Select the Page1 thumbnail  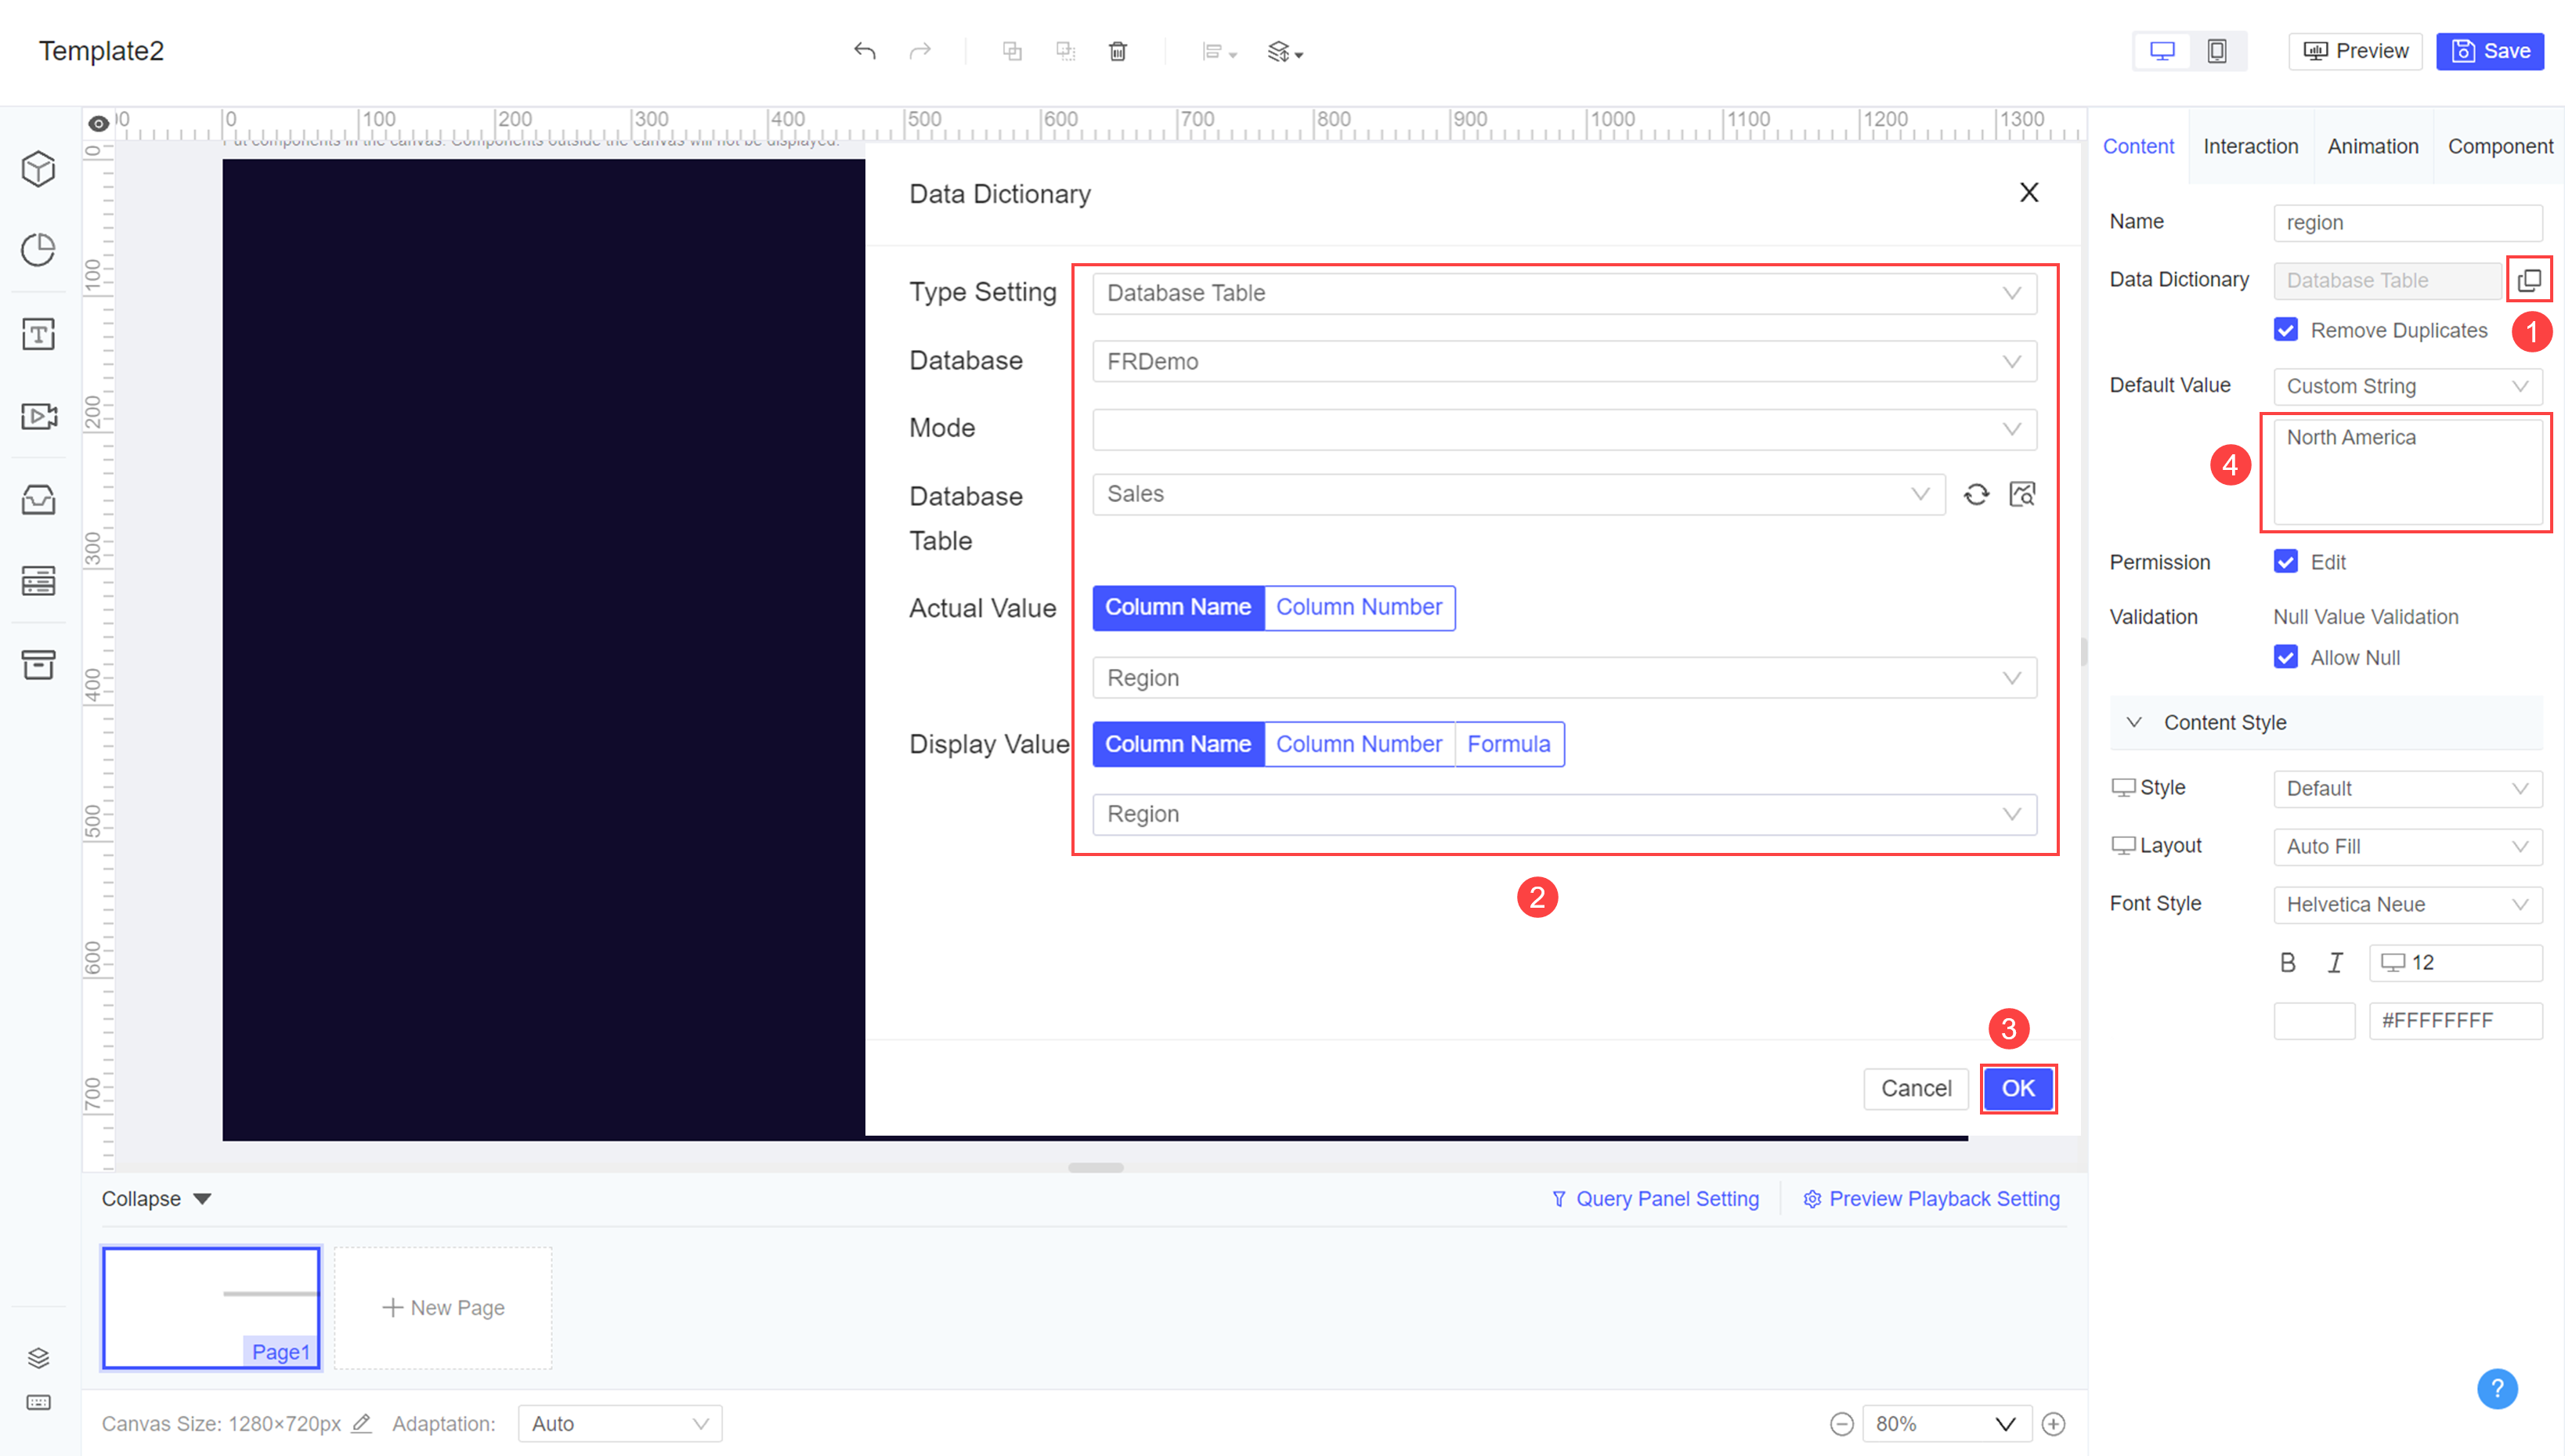click(x=211, y=1308)
